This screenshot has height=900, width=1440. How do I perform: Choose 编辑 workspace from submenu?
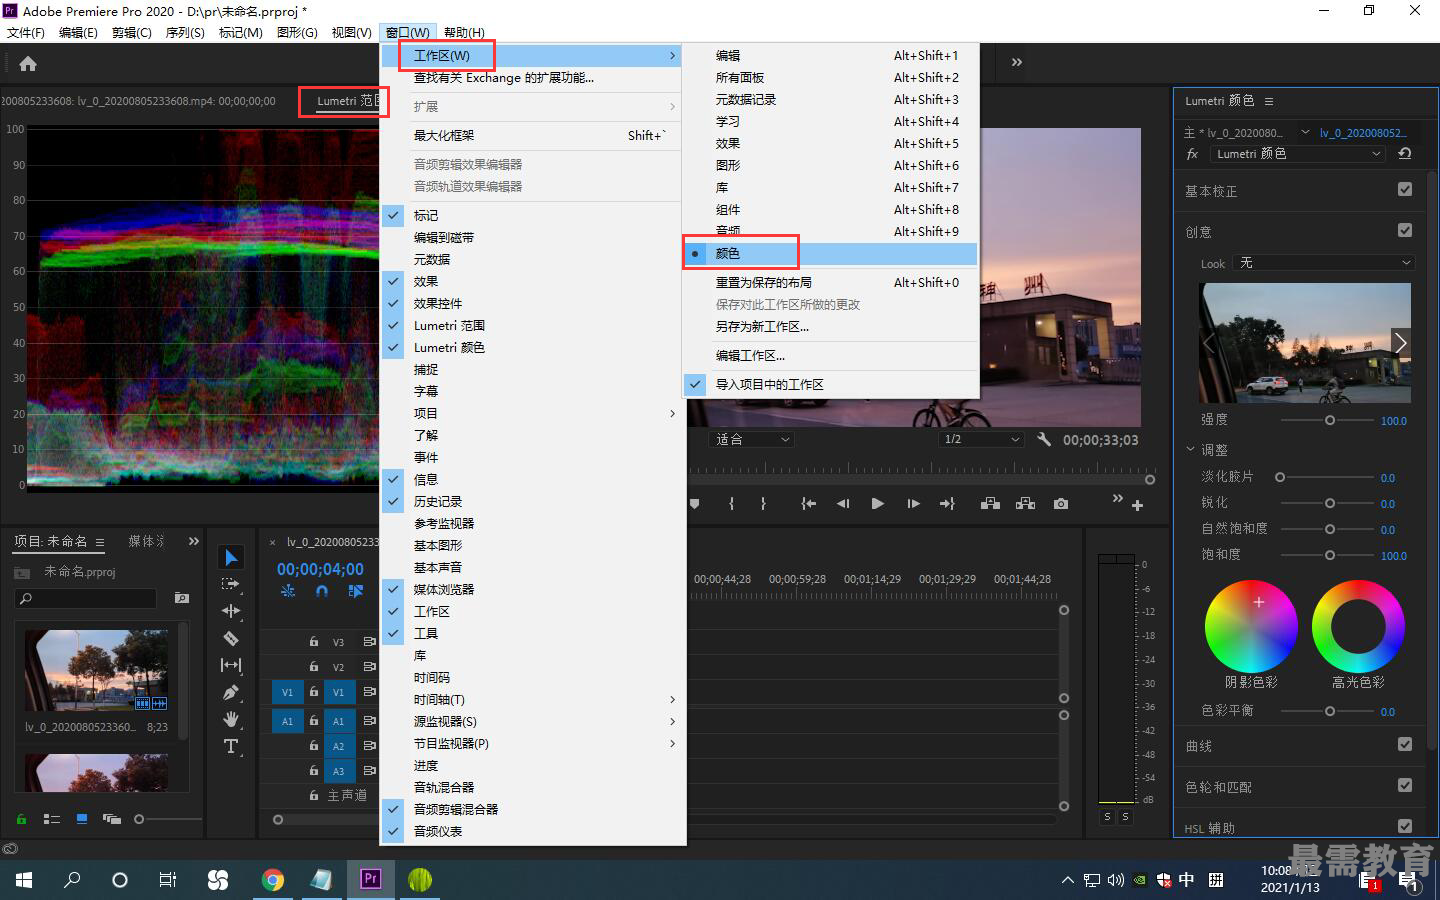pyautogui.click(x=830, y=55)
